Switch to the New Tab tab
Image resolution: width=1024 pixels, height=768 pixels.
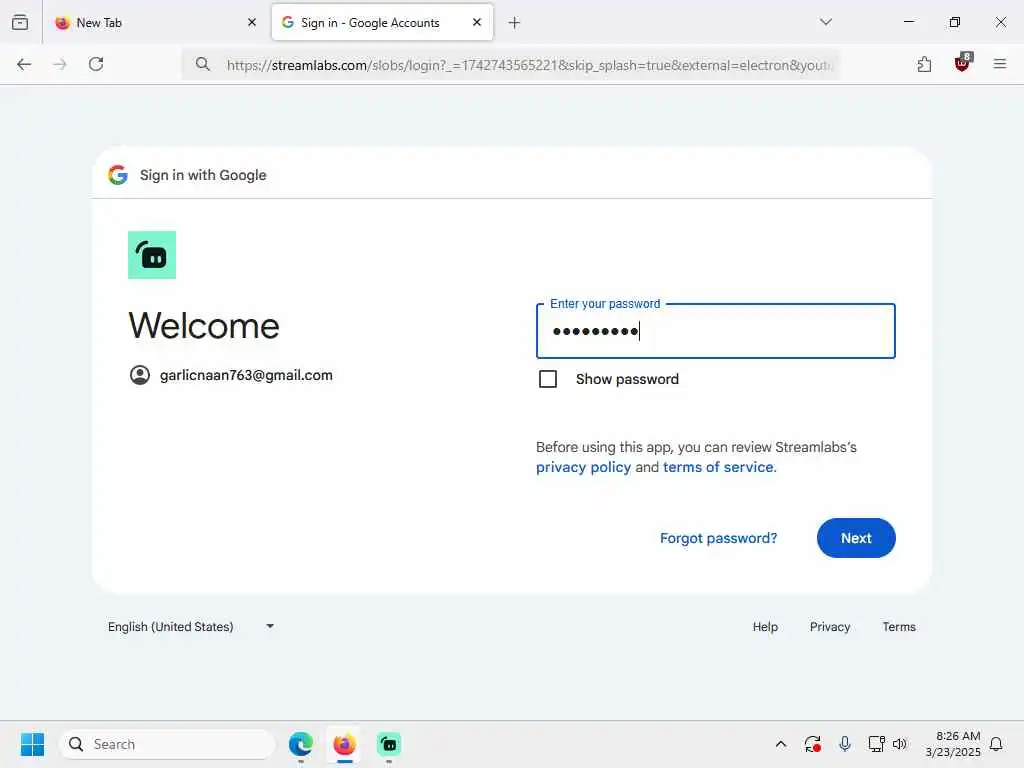[x=156, y=23]
